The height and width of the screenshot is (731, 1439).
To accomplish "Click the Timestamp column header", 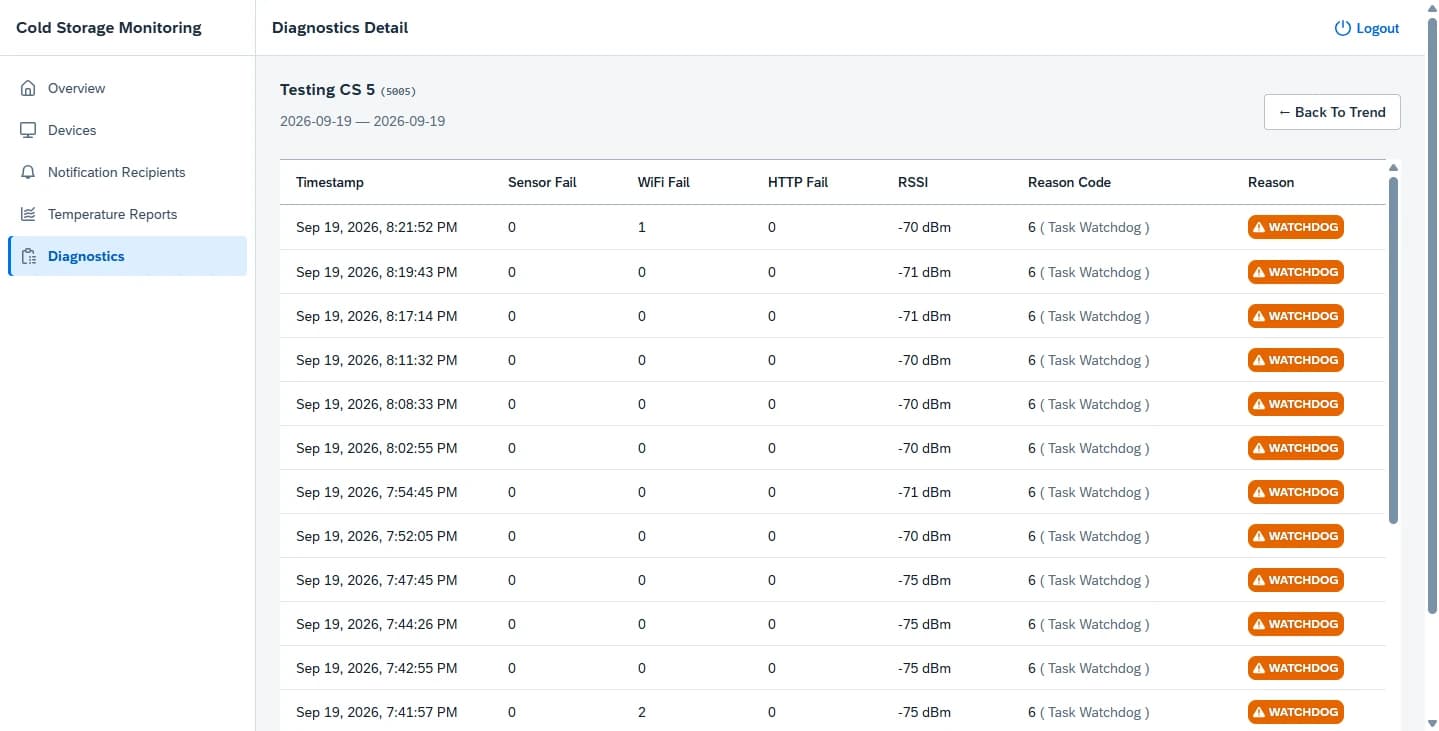I will (330, 182).
